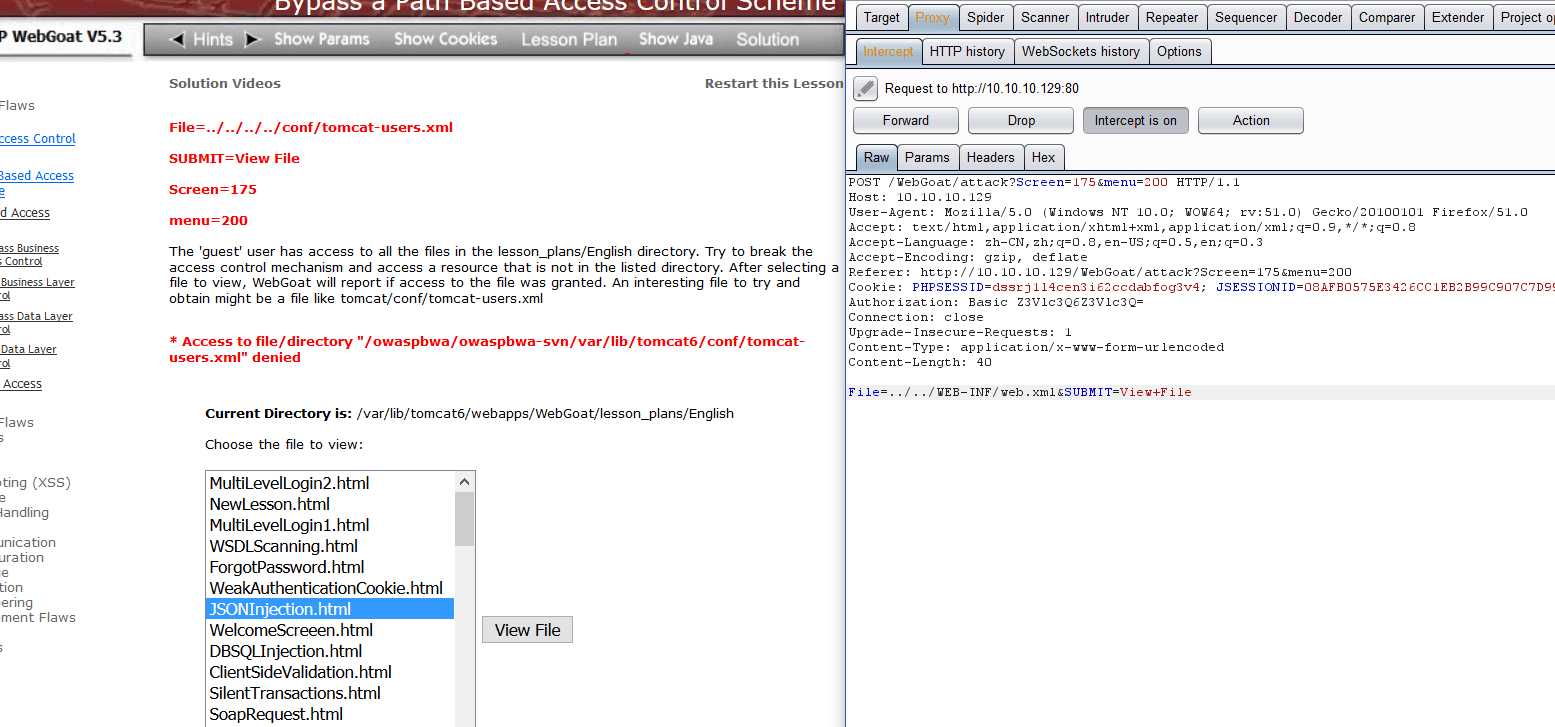This screenshot has height=727, width=1555.
Task: Open Show Java in WebGoat toolbar
Action: click(676, 39)
